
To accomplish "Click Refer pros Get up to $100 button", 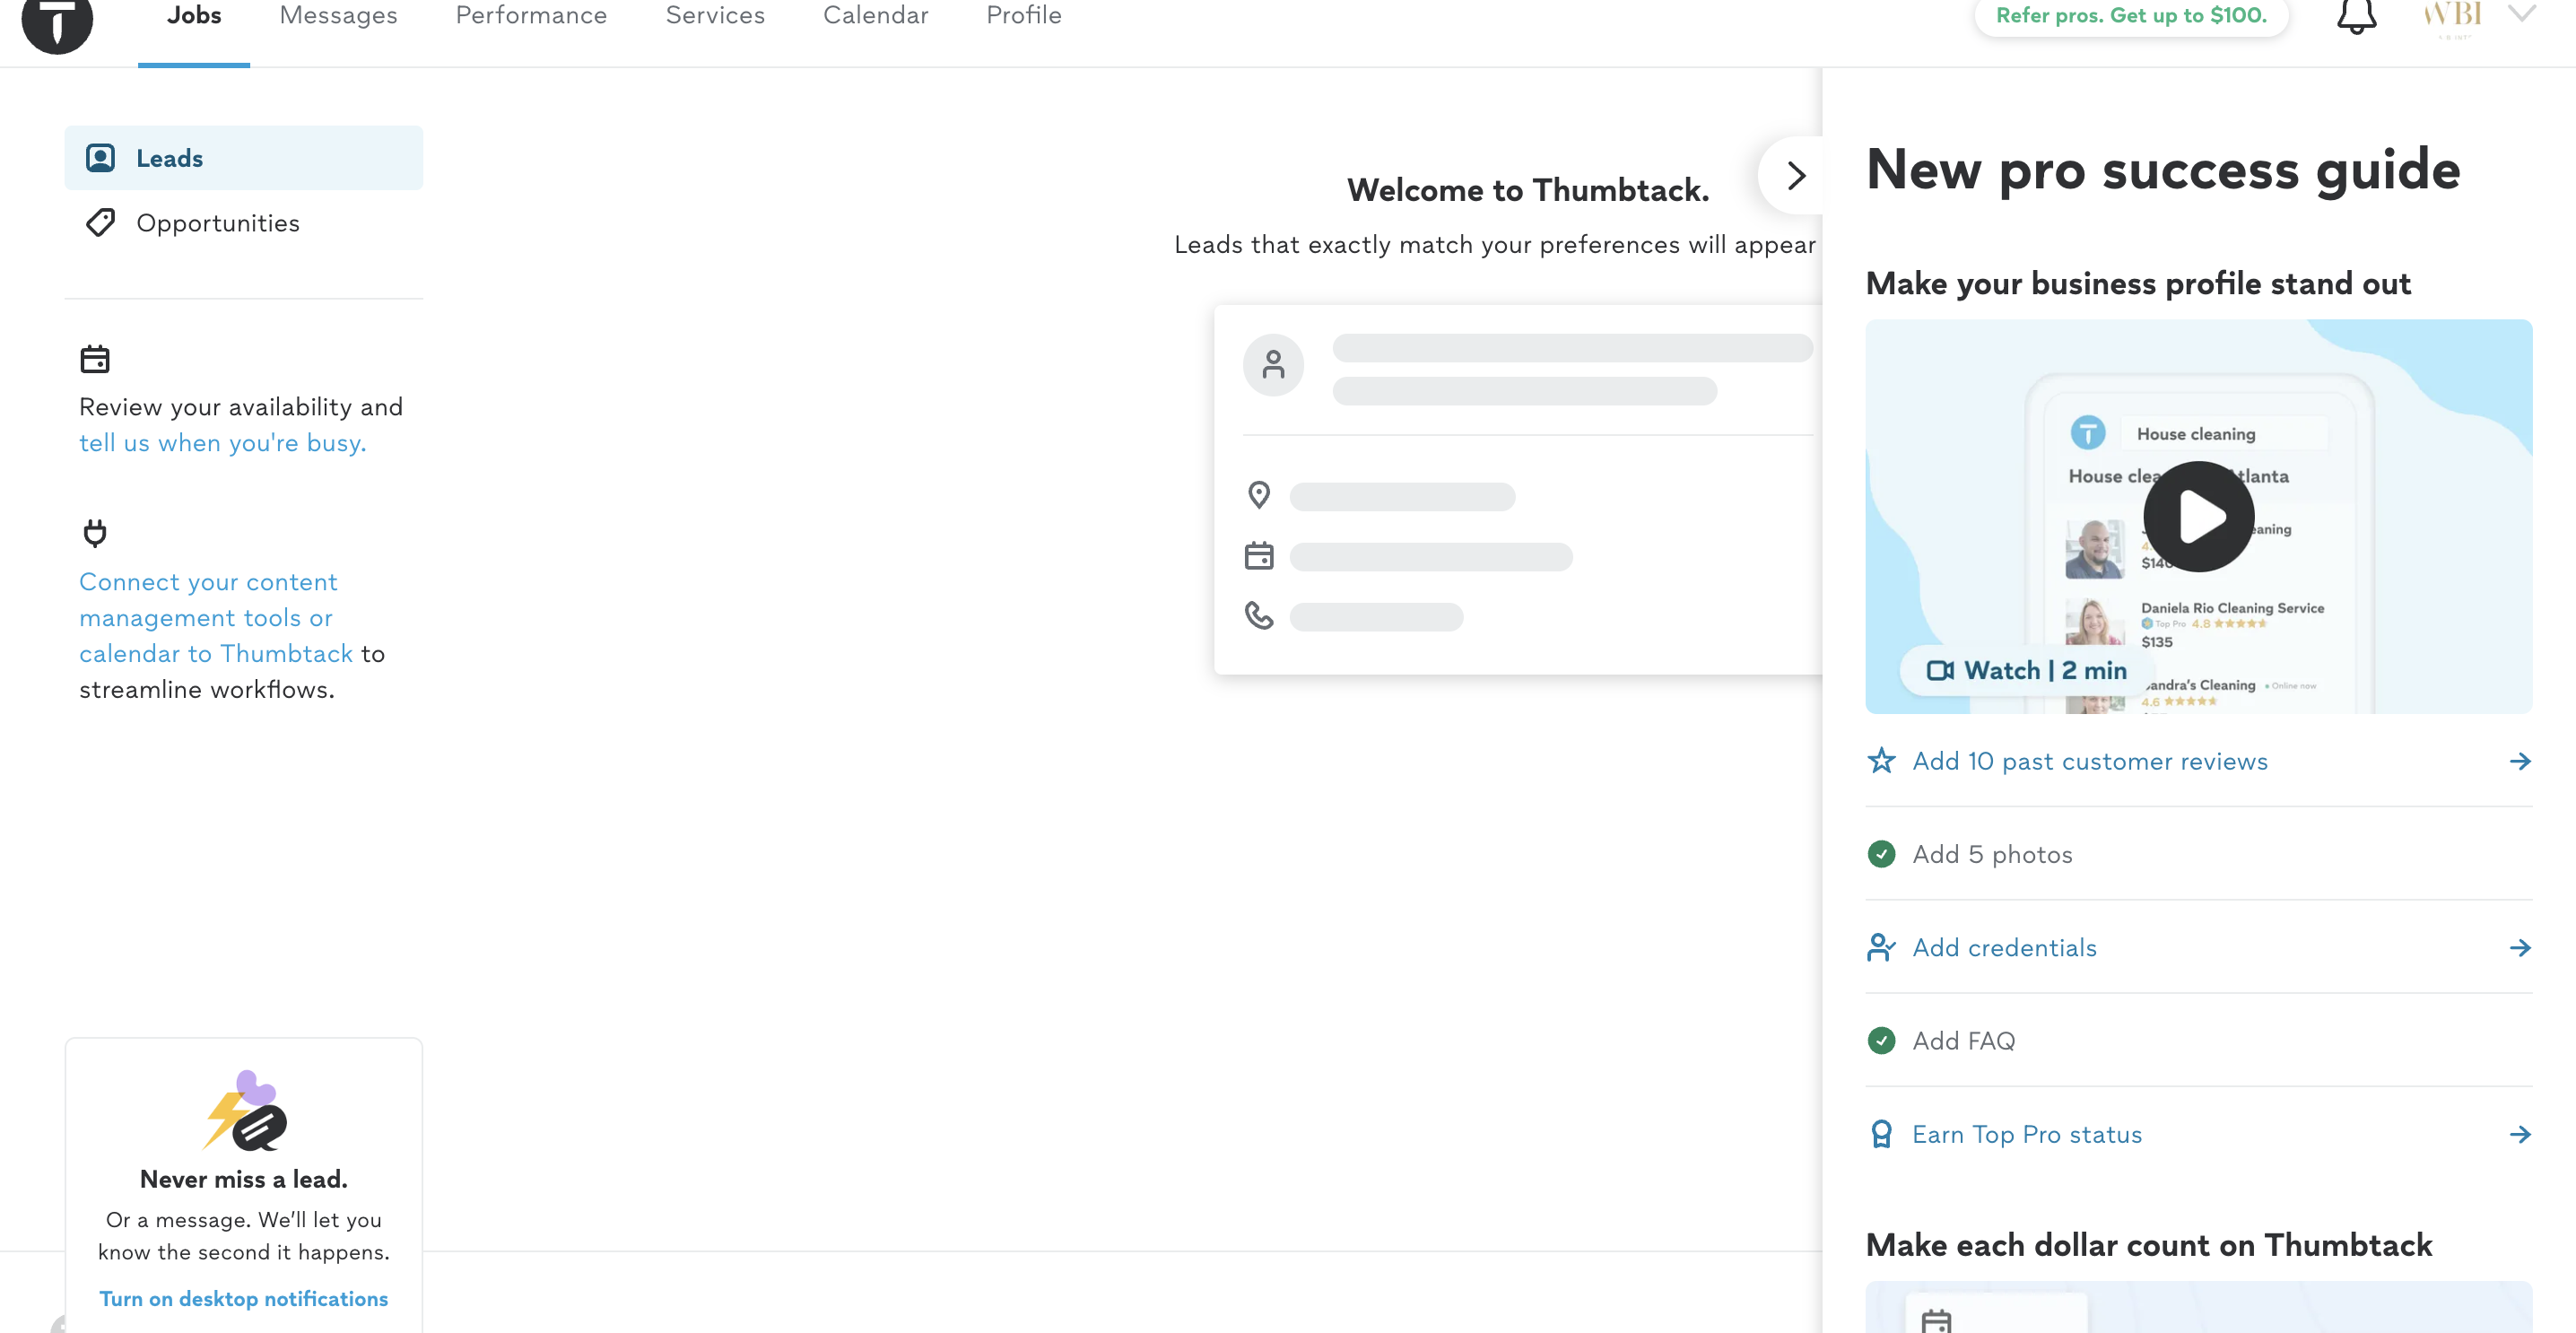I will click(x=2131, y=16).
